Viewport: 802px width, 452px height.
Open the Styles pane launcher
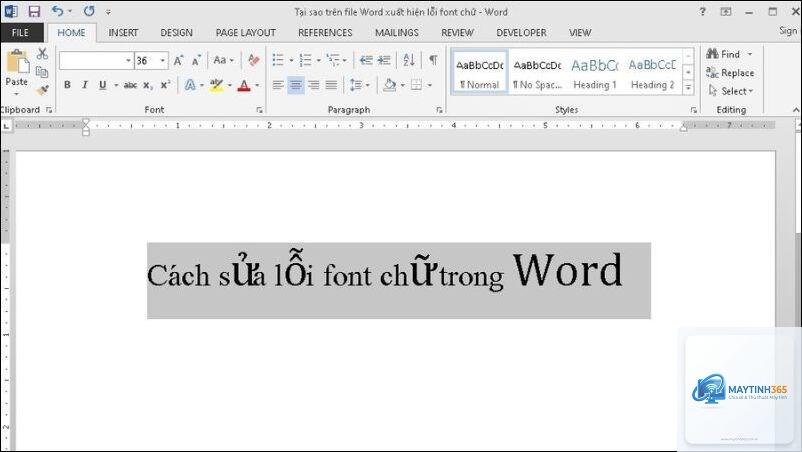694,110
